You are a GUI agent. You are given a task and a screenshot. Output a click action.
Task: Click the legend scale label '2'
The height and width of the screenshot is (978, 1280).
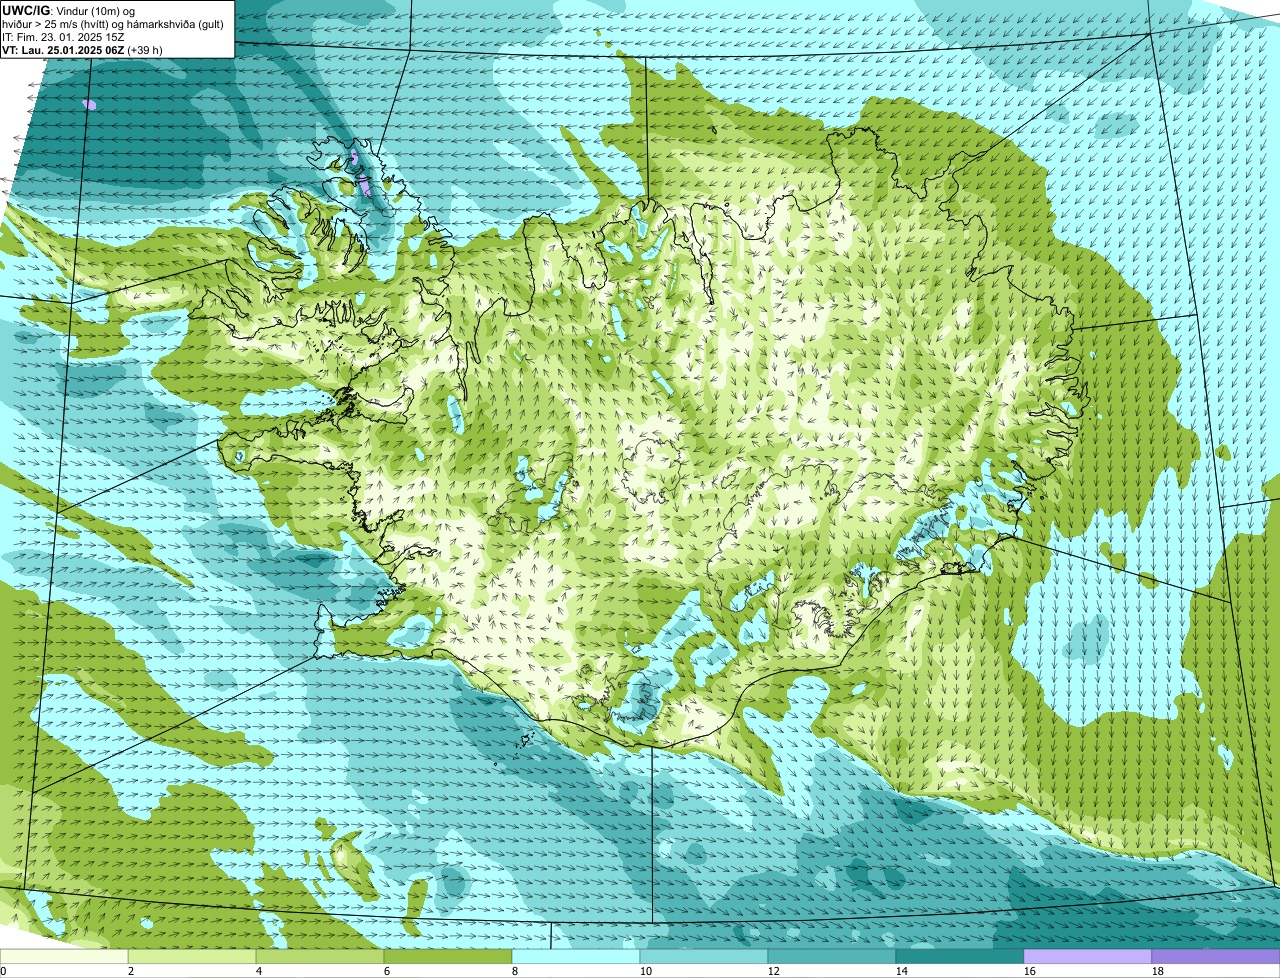131,971
